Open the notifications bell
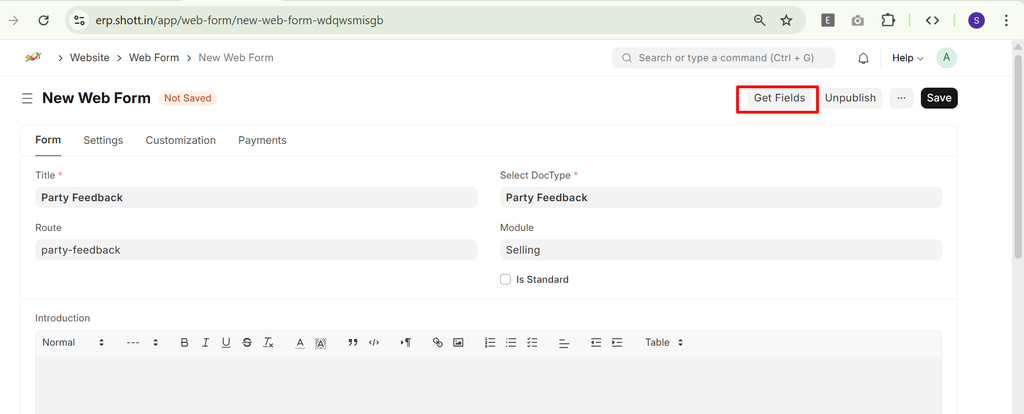The image size is (1024, 414). [863, 58]
